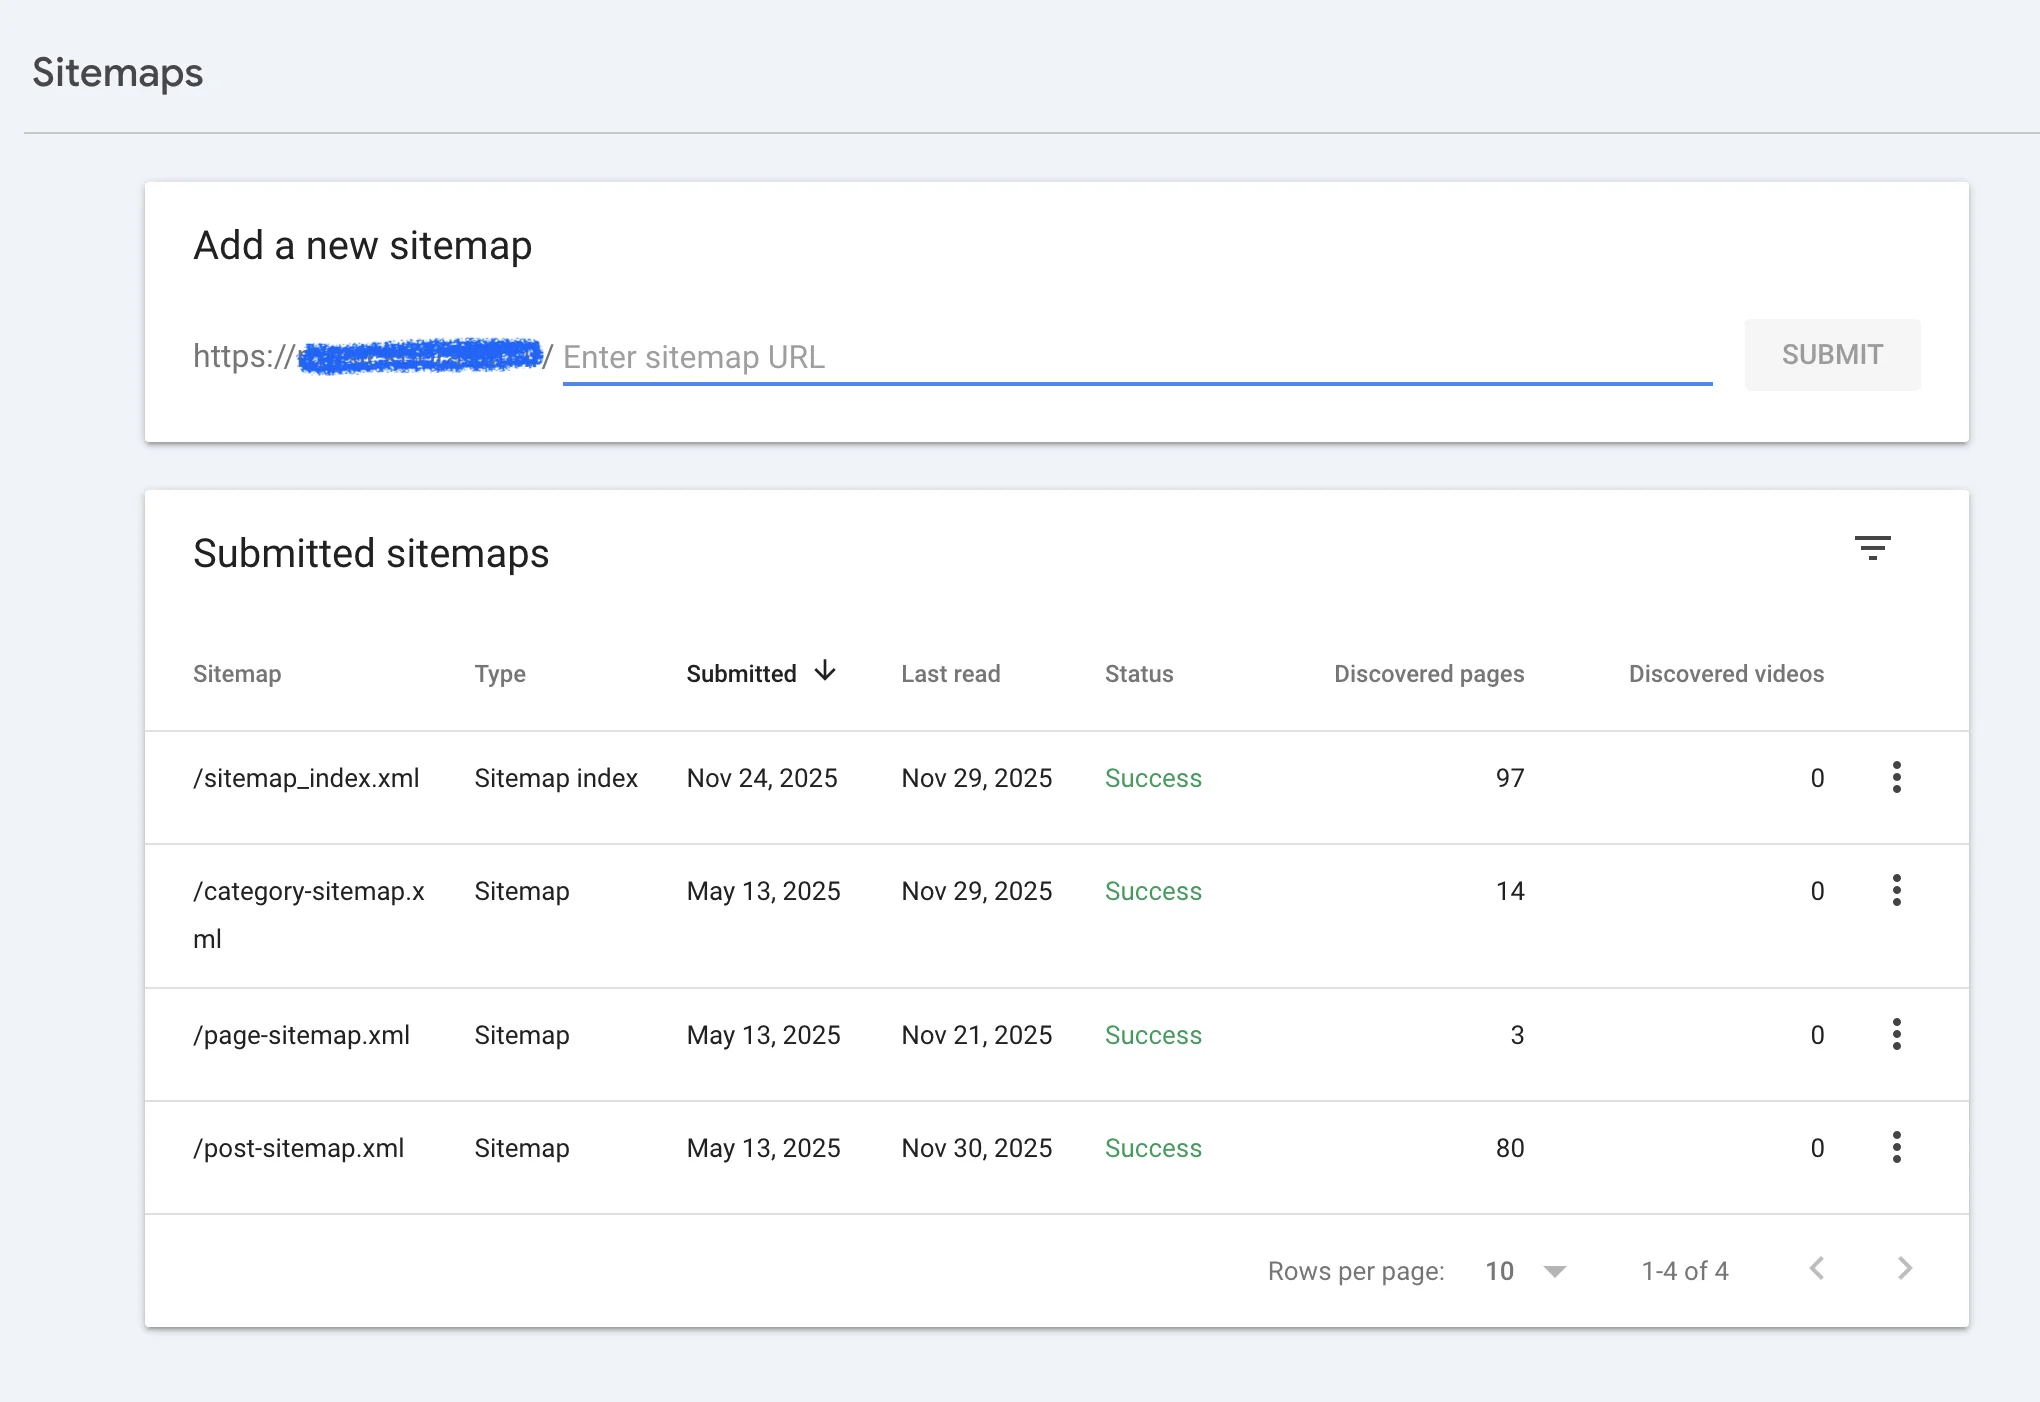
Task: Open the /sitemap_index.xml sitemap entry
Action: 306,777
